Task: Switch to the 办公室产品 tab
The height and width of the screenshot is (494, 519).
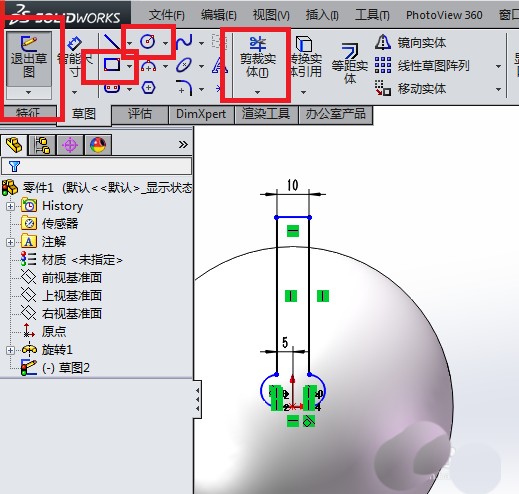Action: click(x=335, y=114)
